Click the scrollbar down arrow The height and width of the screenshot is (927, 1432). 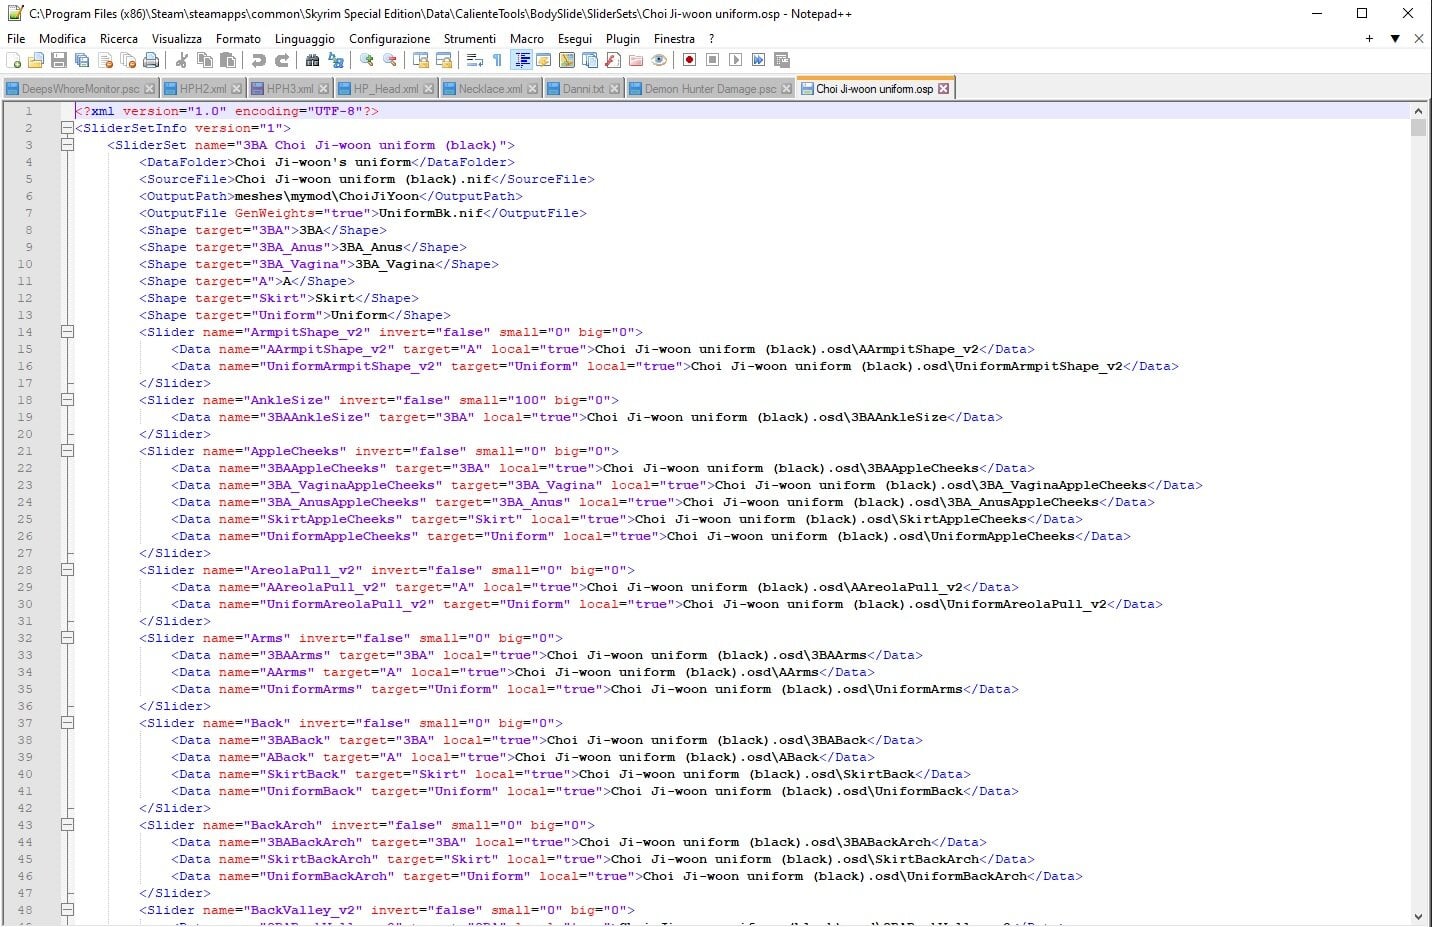[1418, 916]
